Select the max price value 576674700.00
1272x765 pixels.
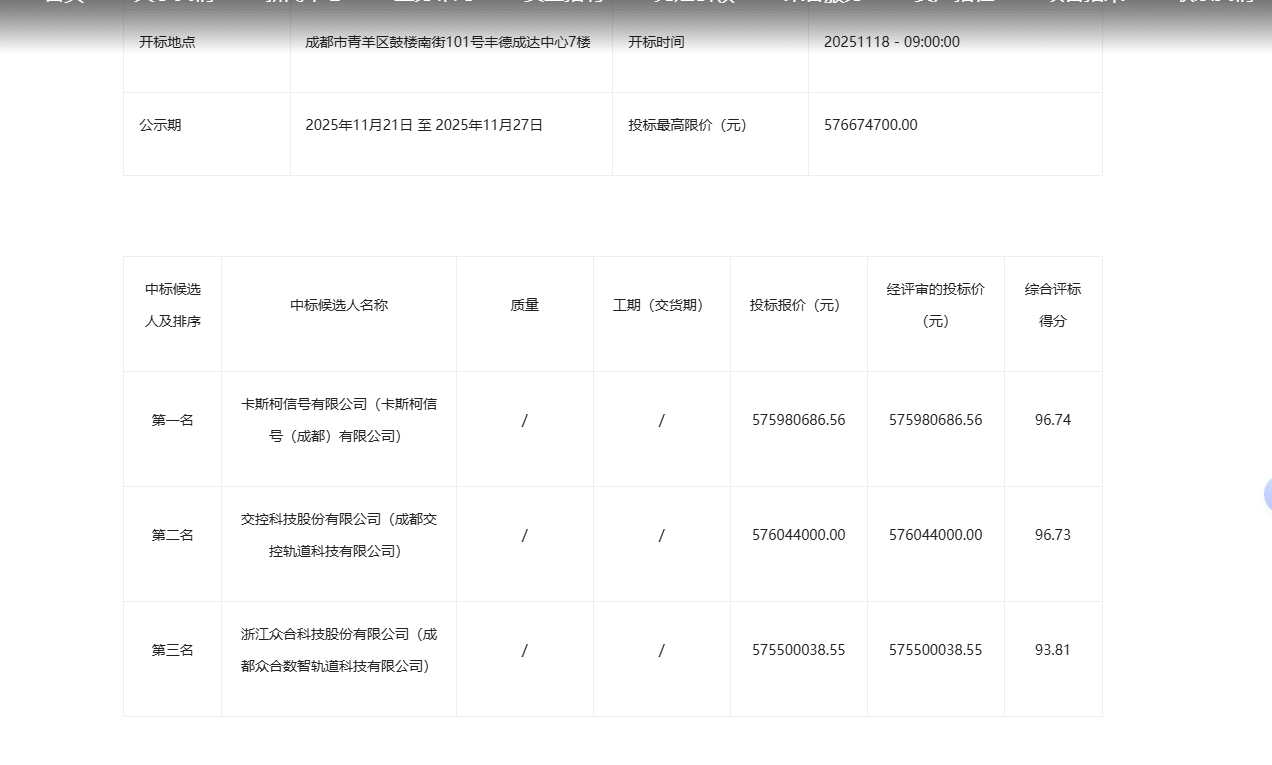871,125
